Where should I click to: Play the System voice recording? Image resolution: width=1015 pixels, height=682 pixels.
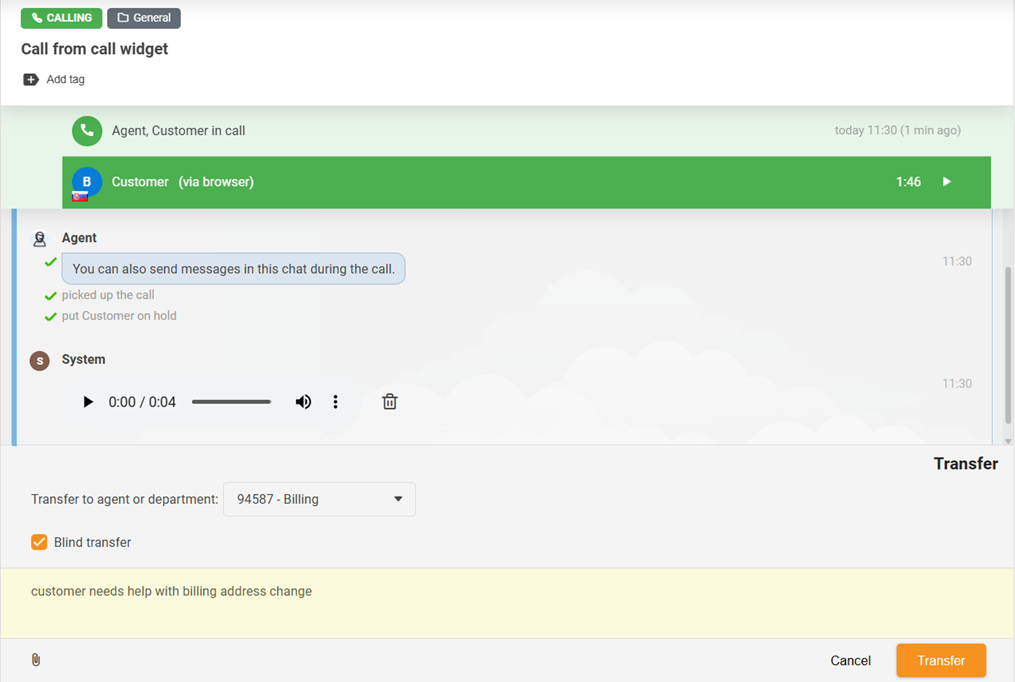[88, 401]
